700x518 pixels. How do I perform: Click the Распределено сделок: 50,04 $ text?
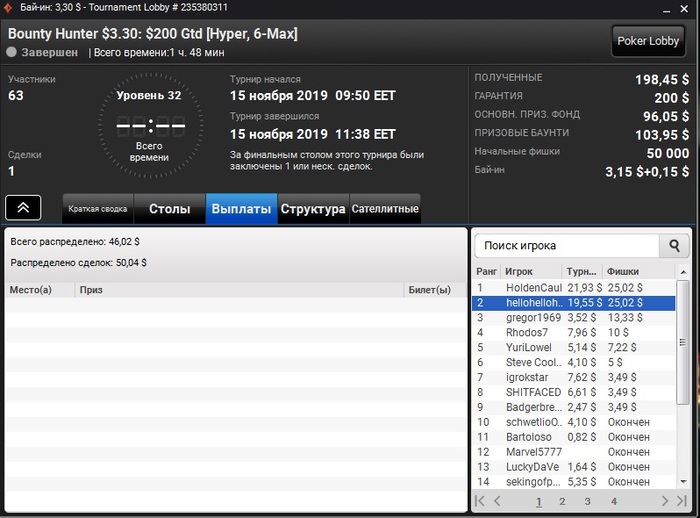(79, 263)
